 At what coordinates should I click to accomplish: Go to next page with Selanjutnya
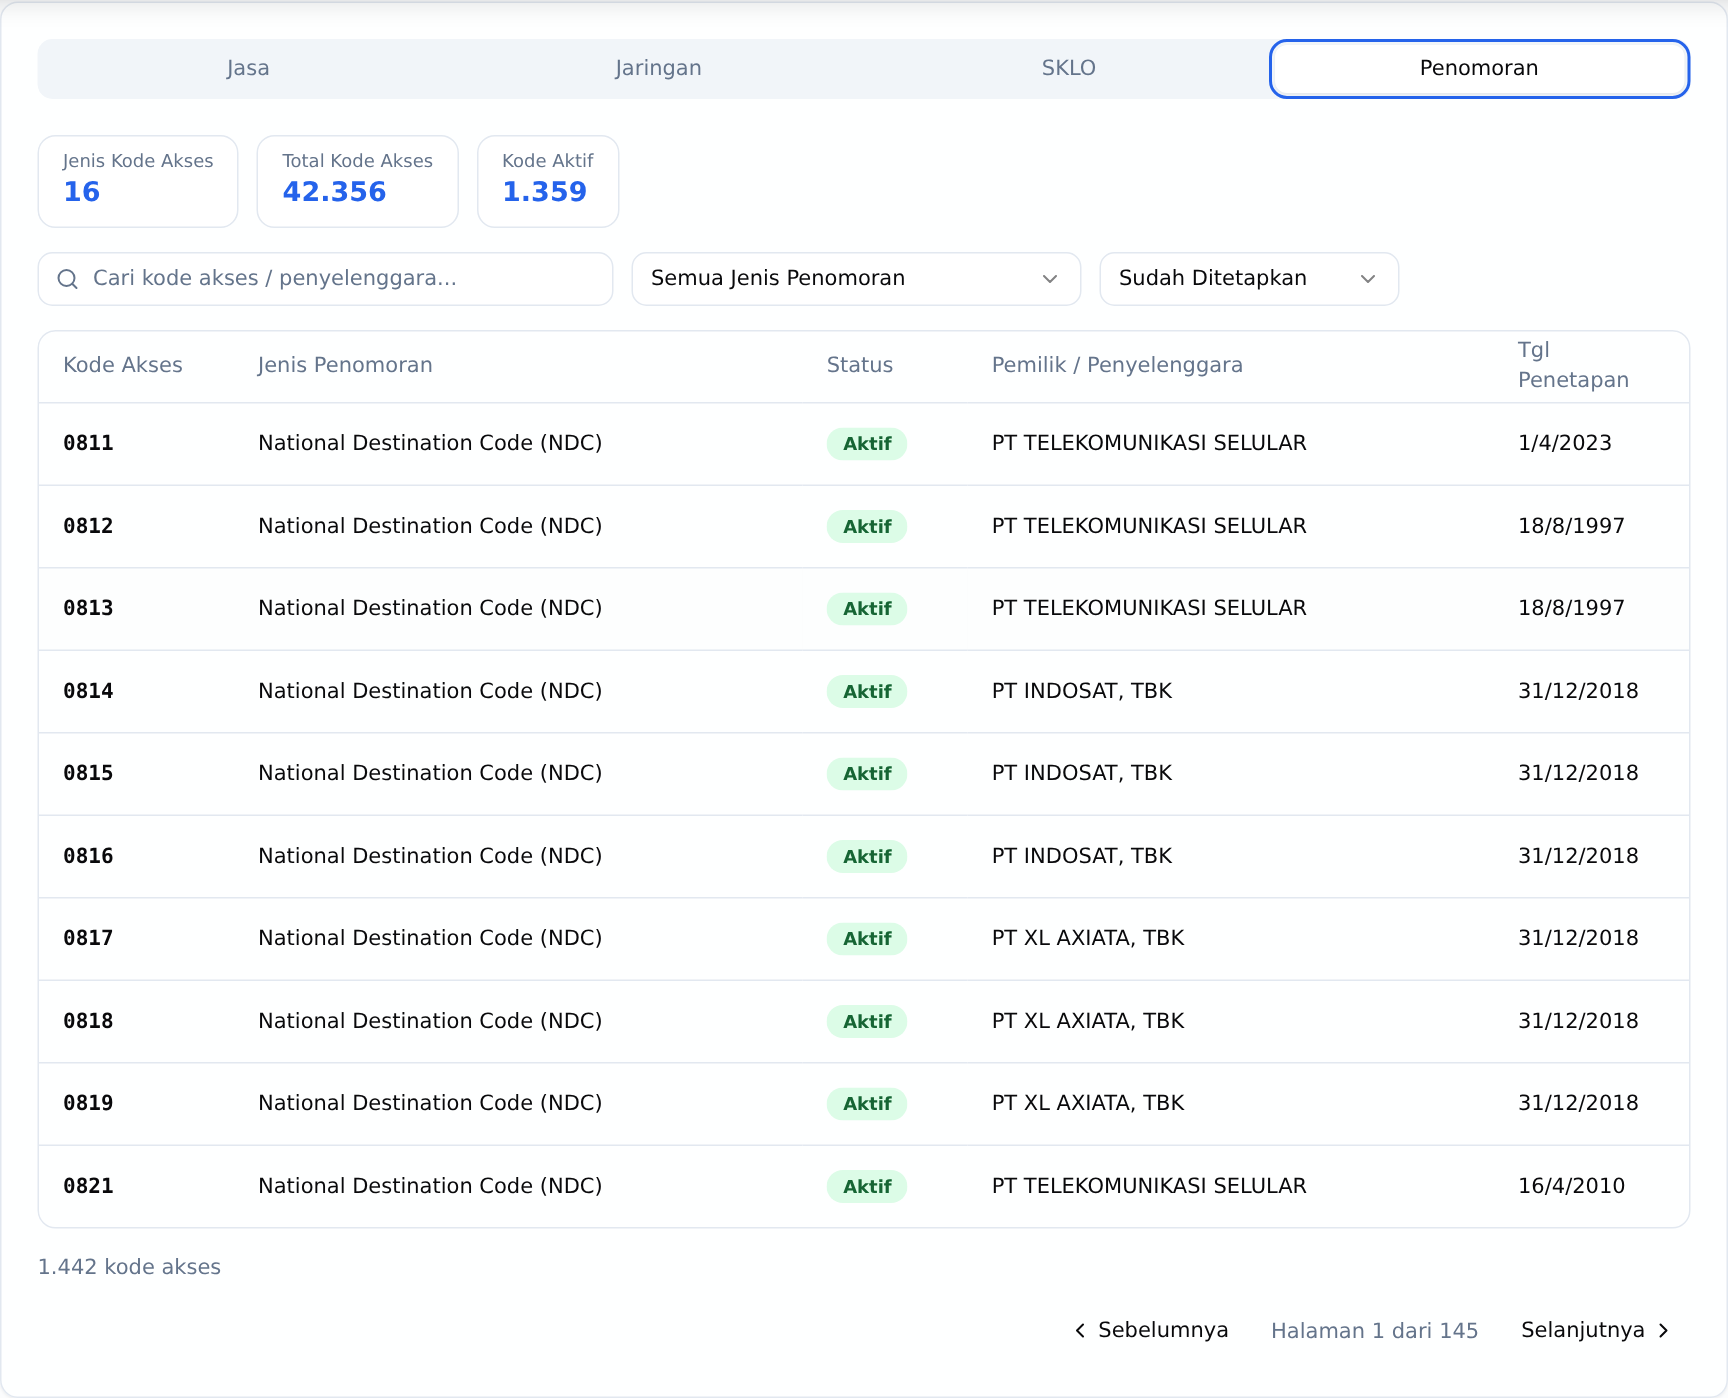click(x=1596, y=1330)
